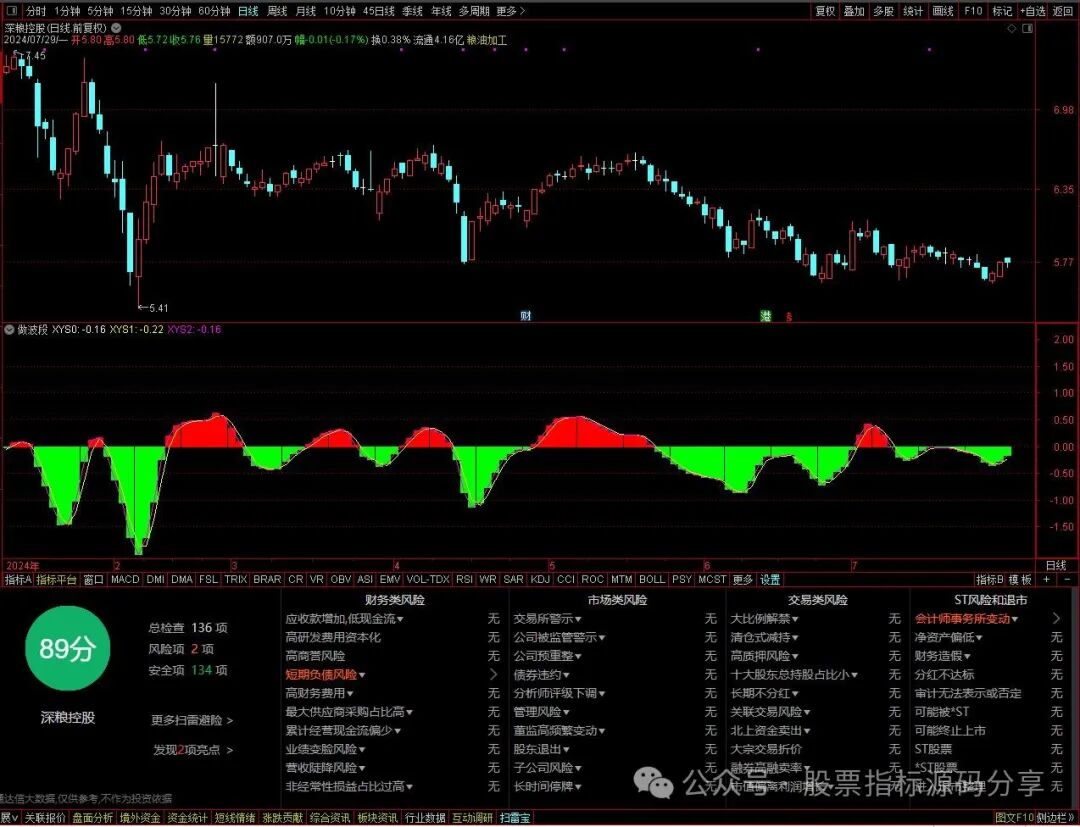Expand the 展 menu at bottom left
The height and width of the screenshot is (827, 1080).
pyautogui.click(x=10, y=818)
